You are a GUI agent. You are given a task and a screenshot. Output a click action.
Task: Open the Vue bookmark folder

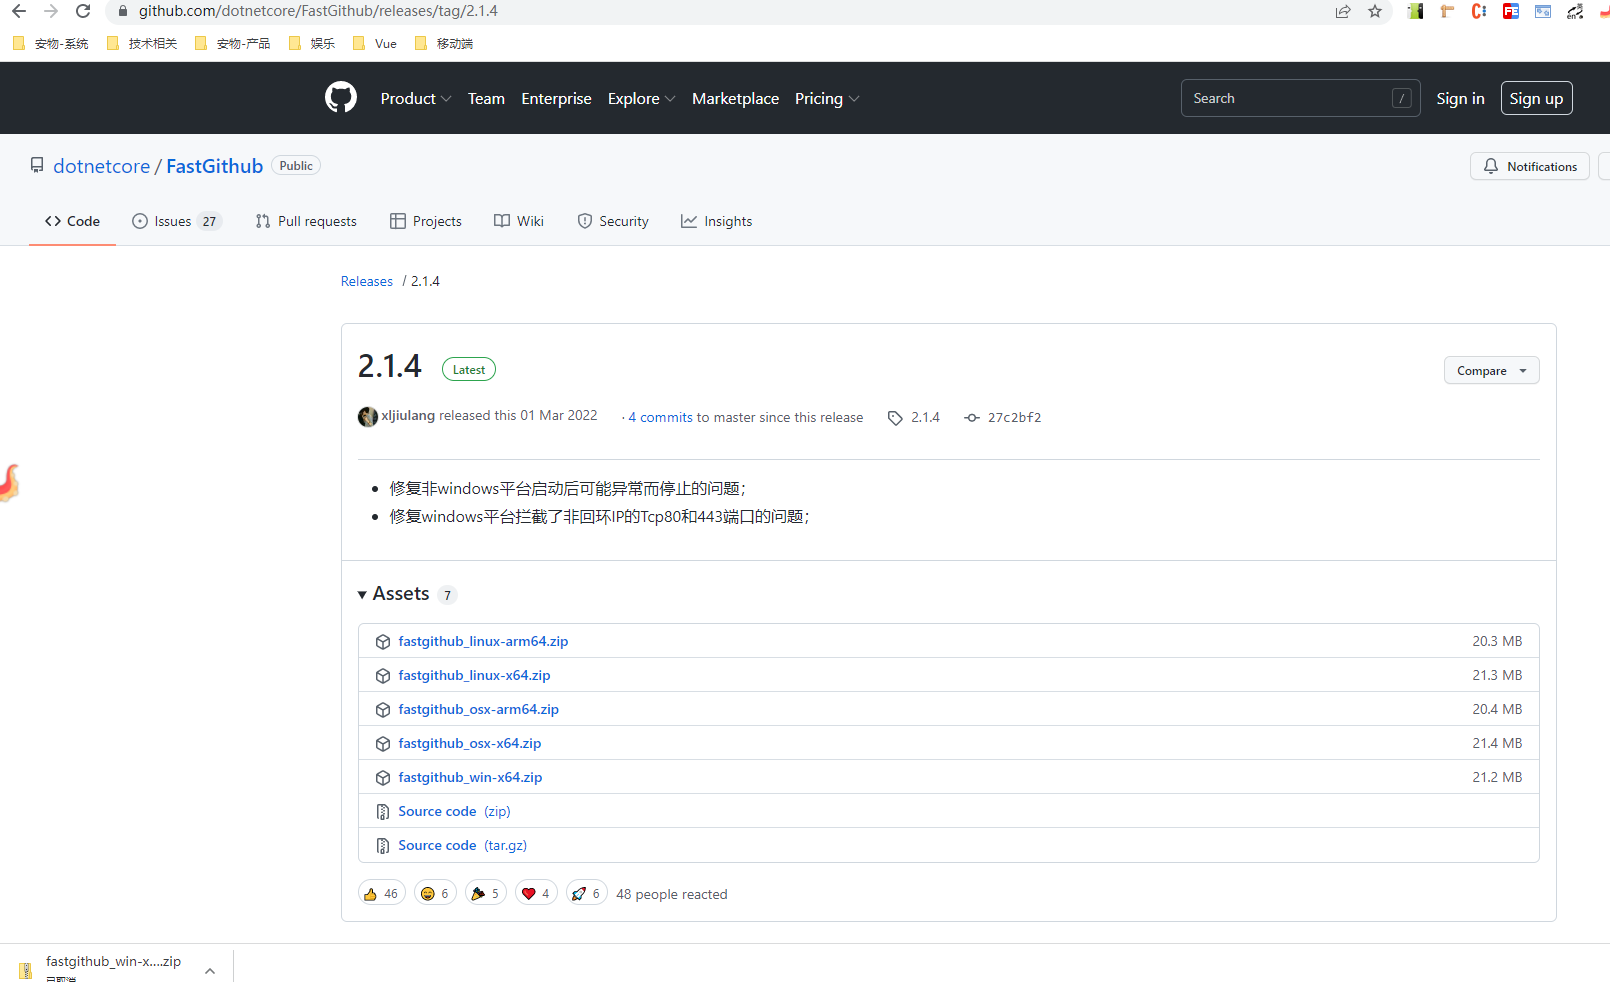tap(375, 43)
